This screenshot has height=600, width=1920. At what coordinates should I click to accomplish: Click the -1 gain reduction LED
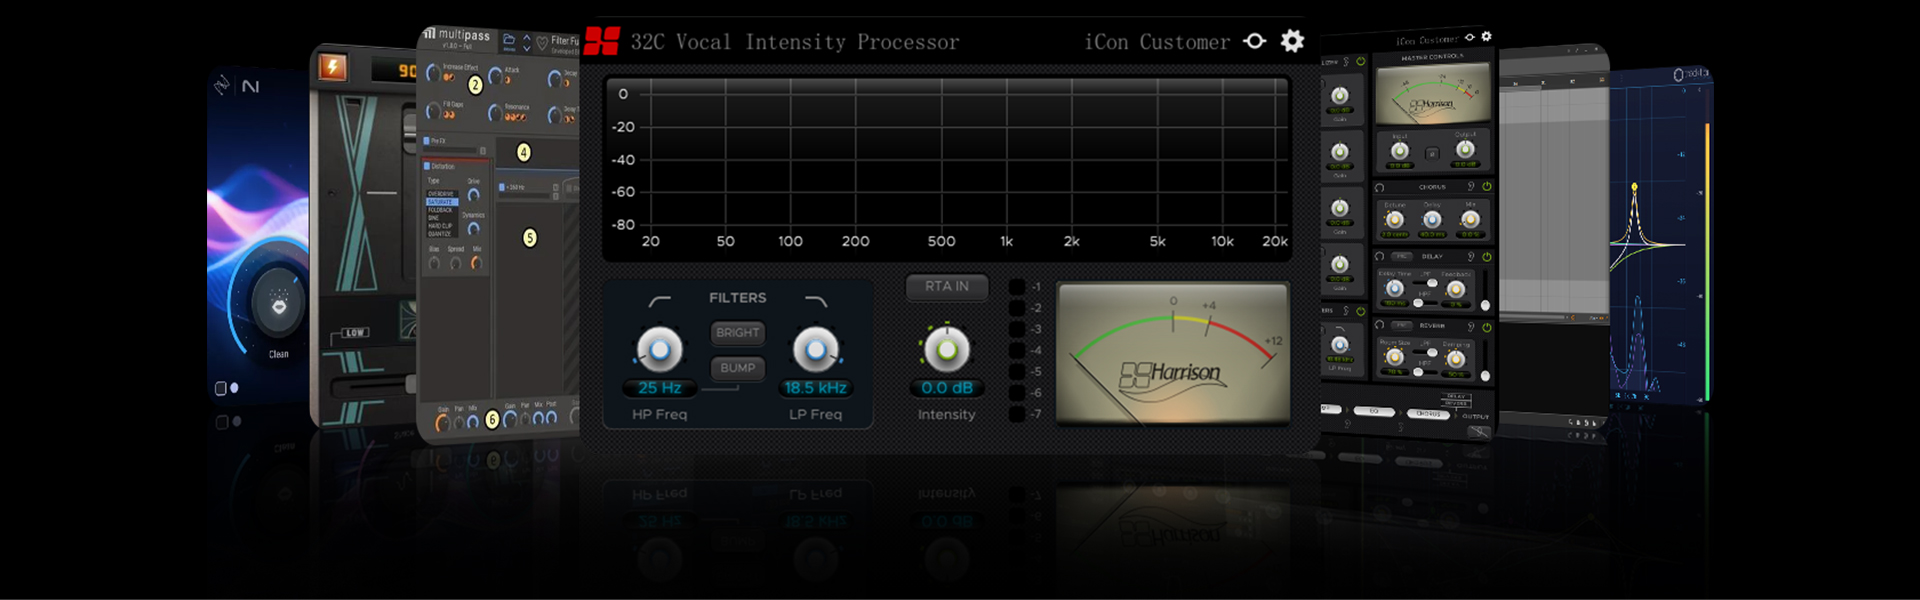pyautogui.click(x=1017, y=287)
